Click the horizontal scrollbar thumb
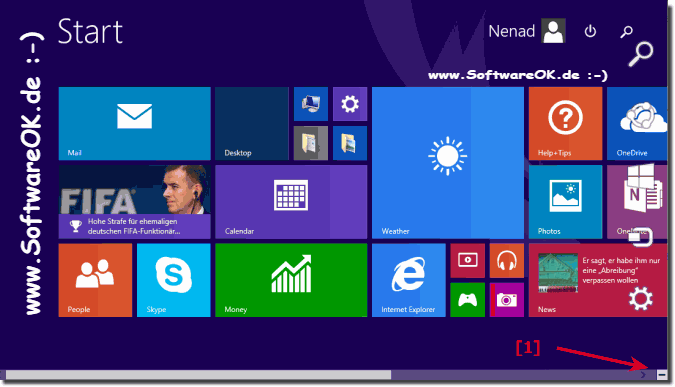This screenshot has height=387, width=675. click(198, 375)
